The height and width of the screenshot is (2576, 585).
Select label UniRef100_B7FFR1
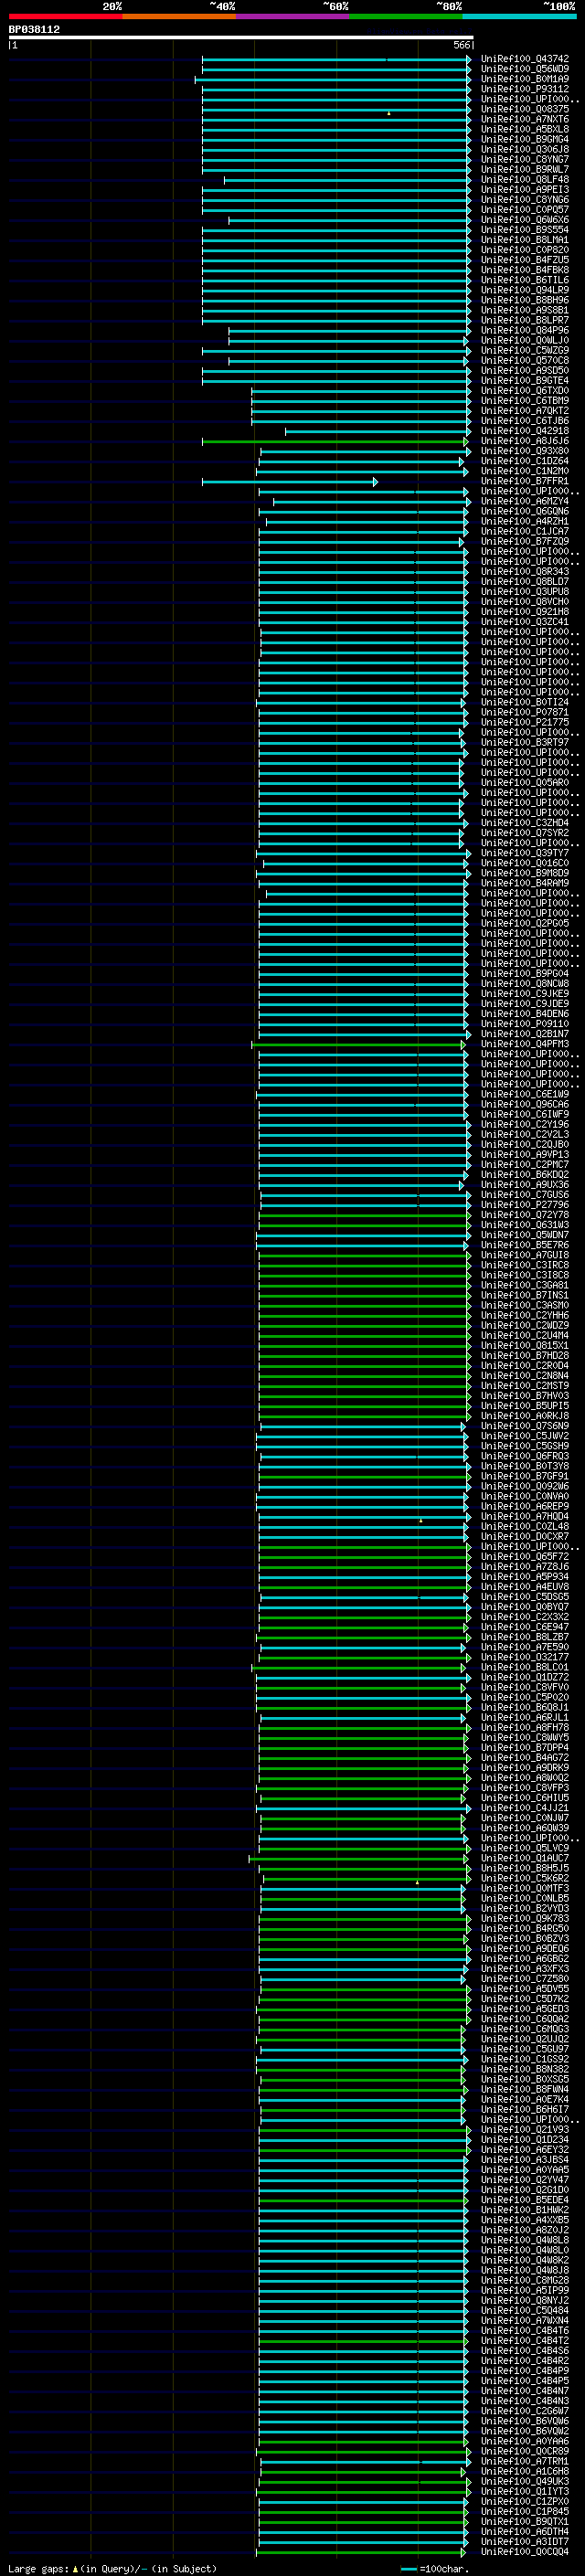click(525, 481)
